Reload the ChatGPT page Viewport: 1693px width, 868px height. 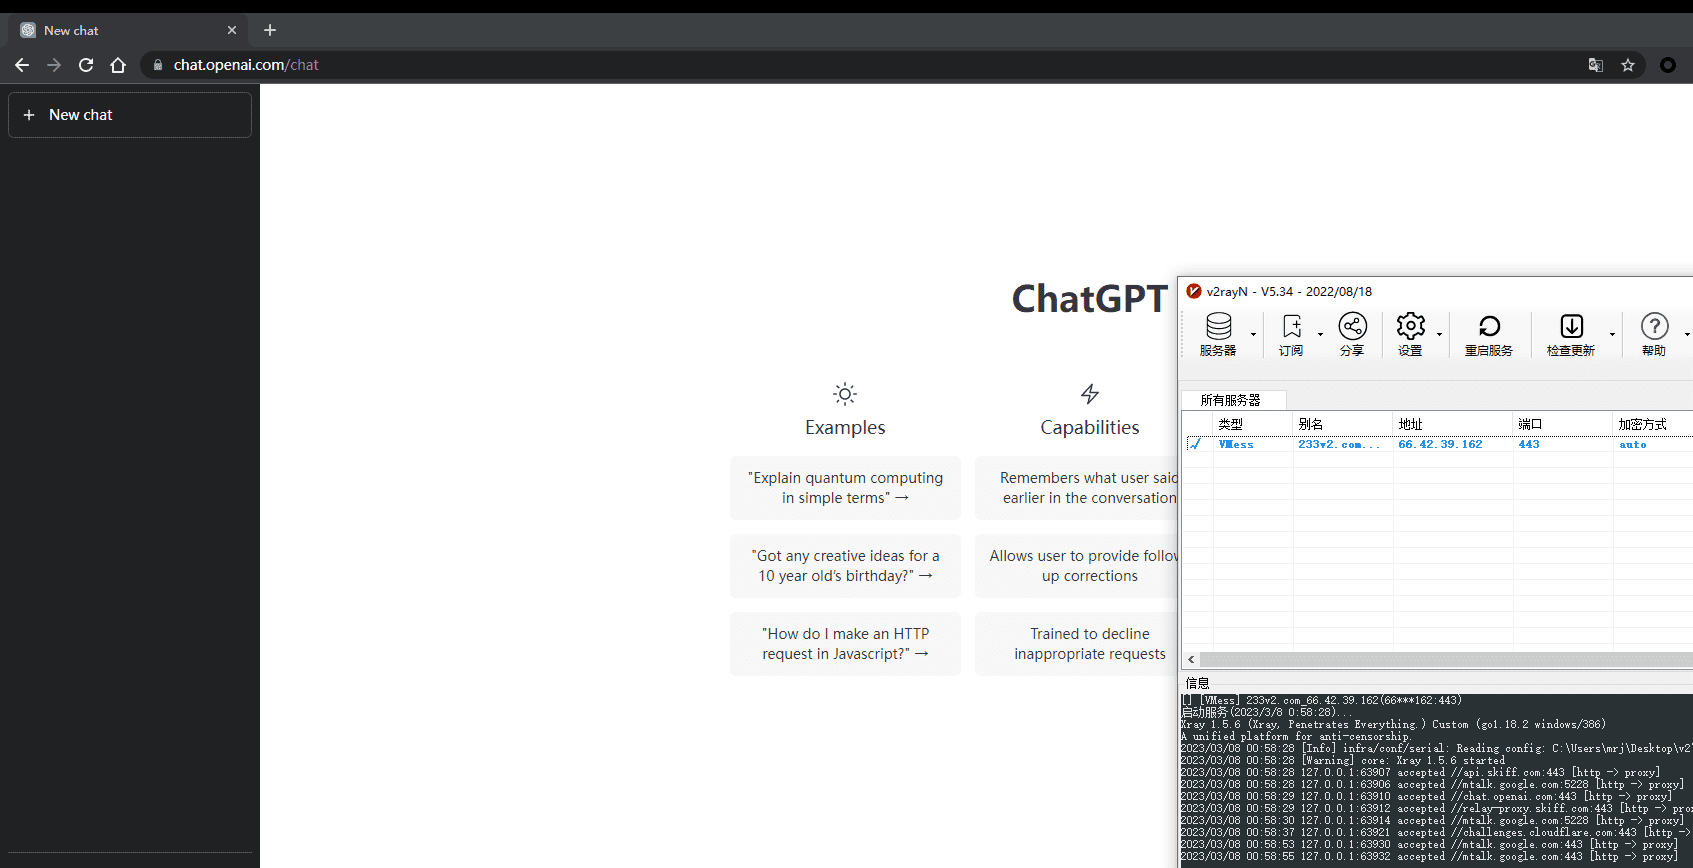coord(86,65)
